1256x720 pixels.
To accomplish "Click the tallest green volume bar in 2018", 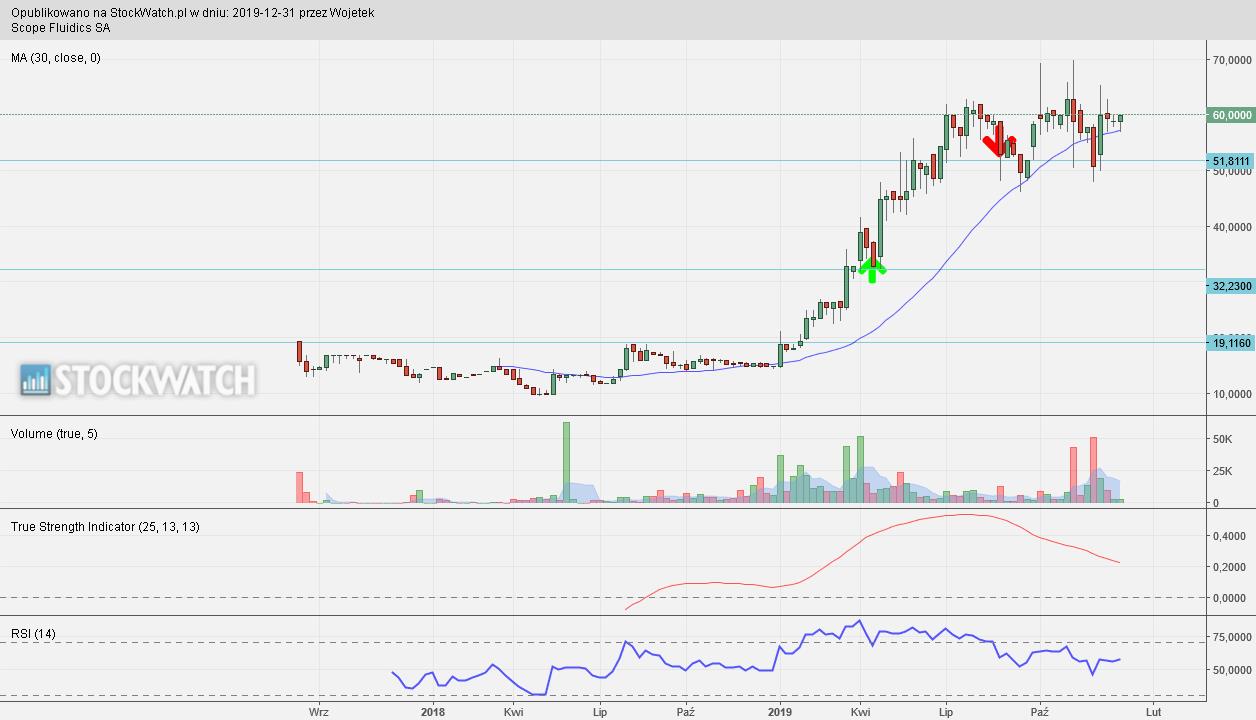I will (x=566, y=462).
